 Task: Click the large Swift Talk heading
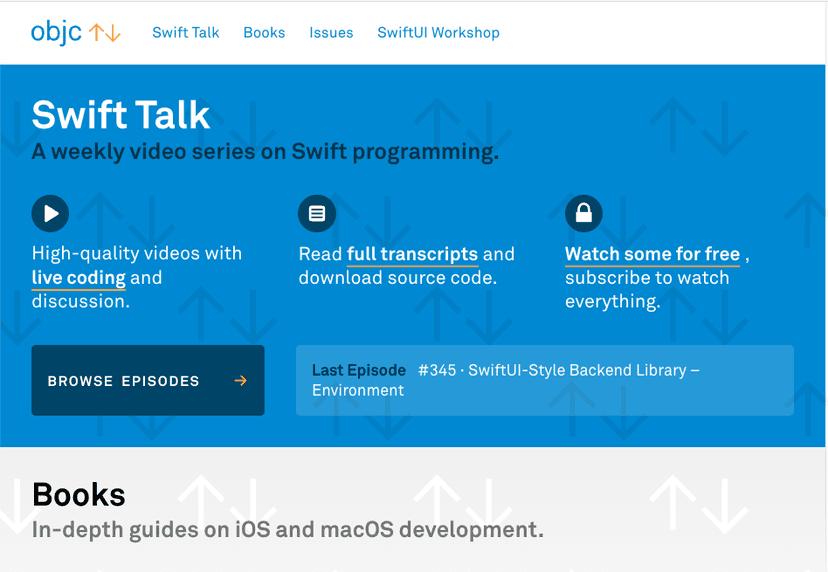coord(121,115)
